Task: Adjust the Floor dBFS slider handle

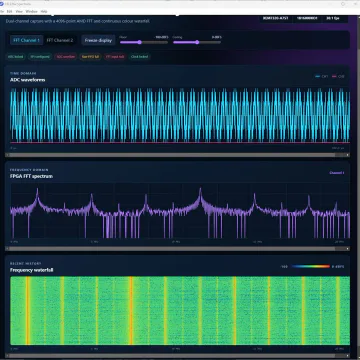Action: coord(139,42)
